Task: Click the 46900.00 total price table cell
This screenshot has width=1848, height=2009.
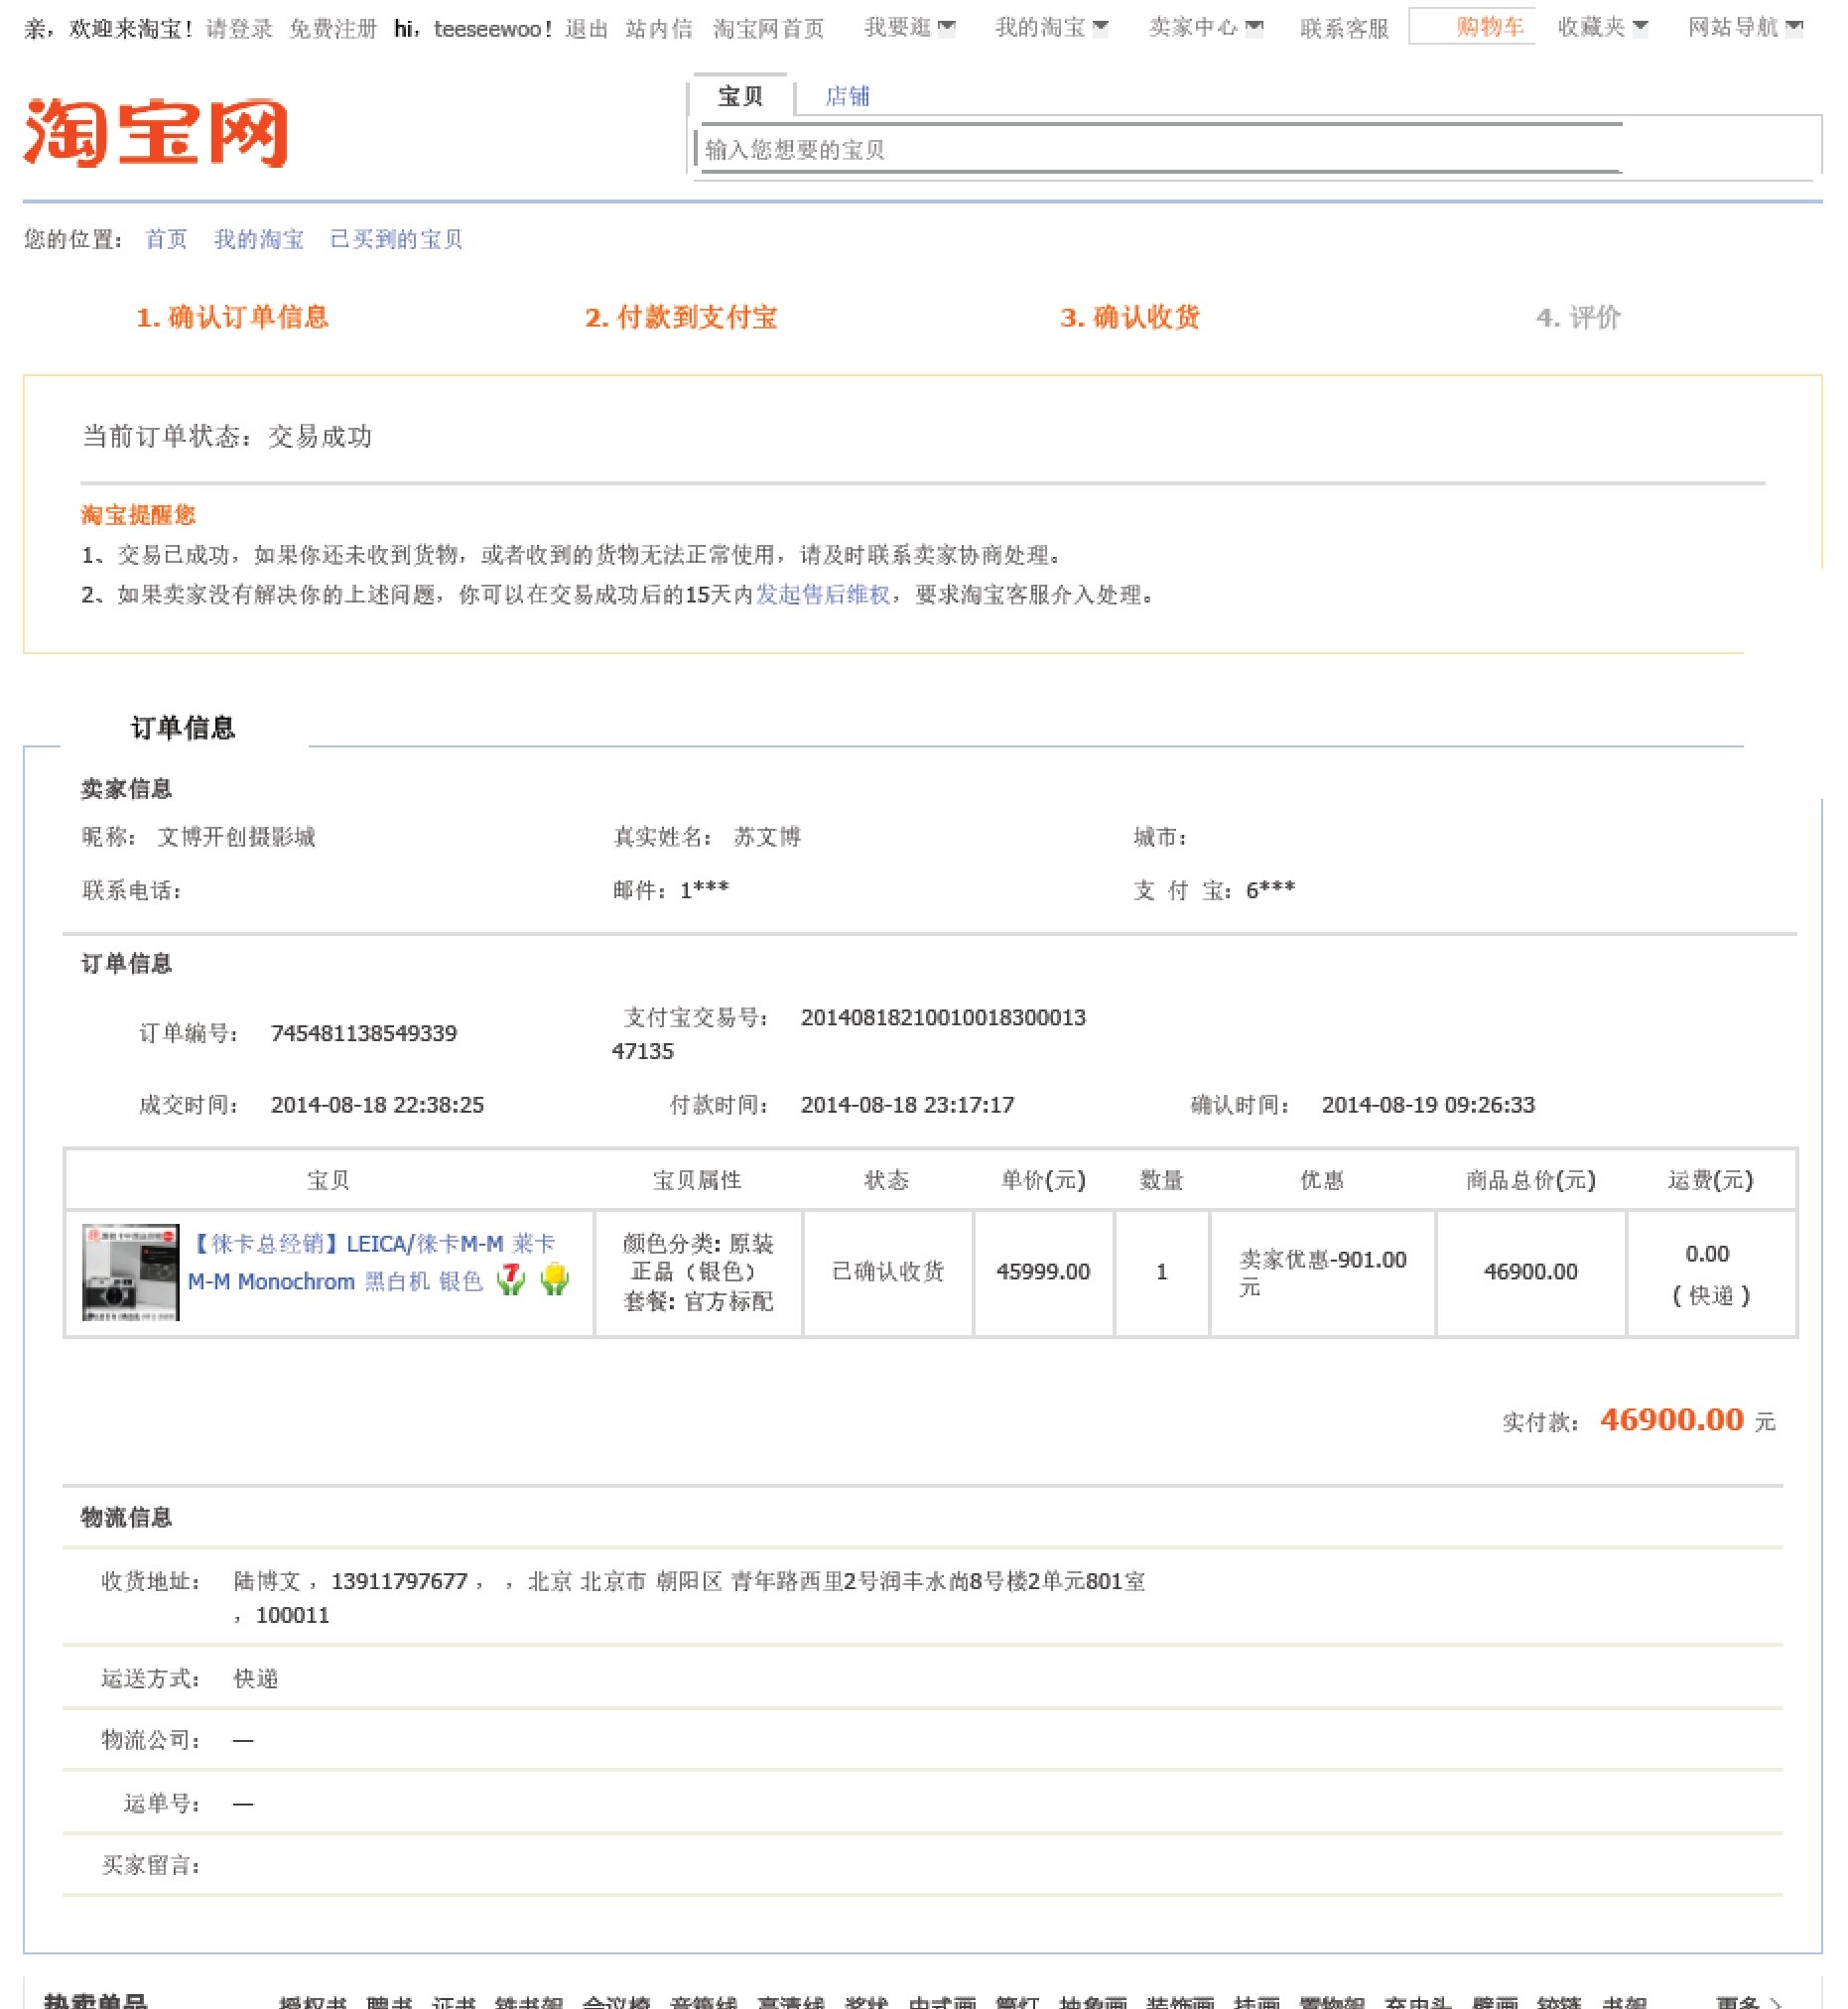Action: [1530, 1272]
